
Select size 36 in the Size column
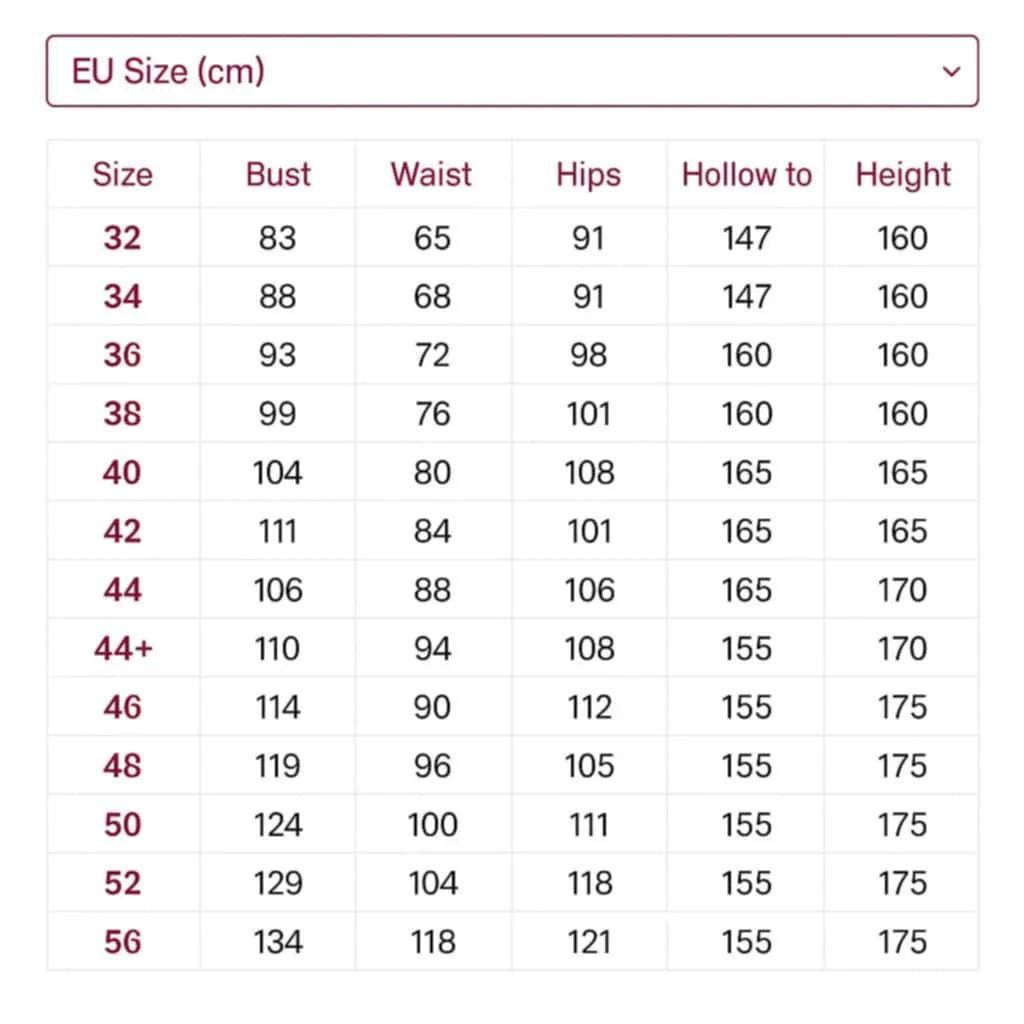pos(122,355)
